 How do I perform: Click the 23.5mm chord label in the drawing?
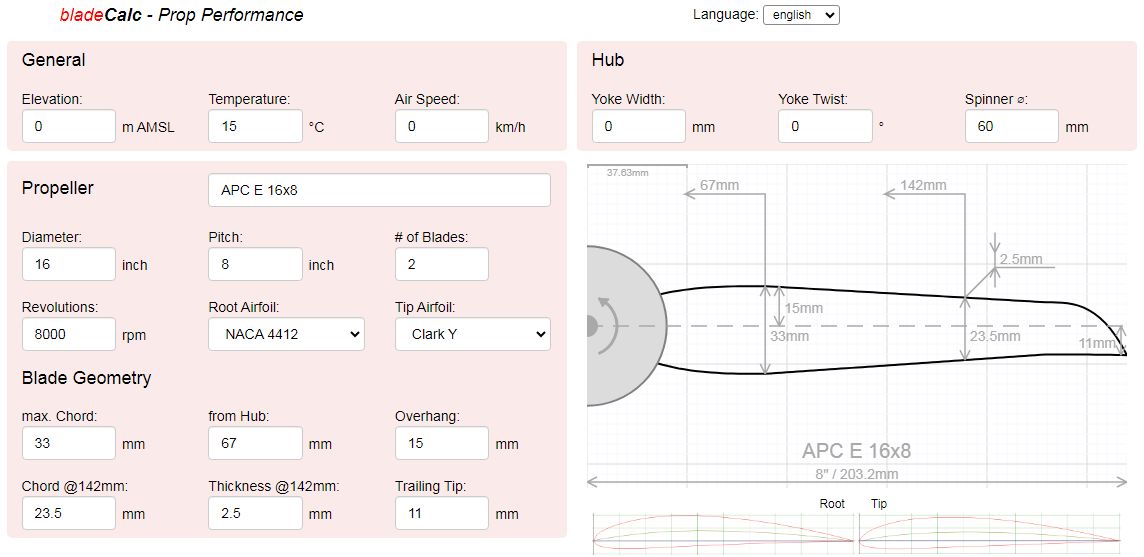[x=994, y=337]
